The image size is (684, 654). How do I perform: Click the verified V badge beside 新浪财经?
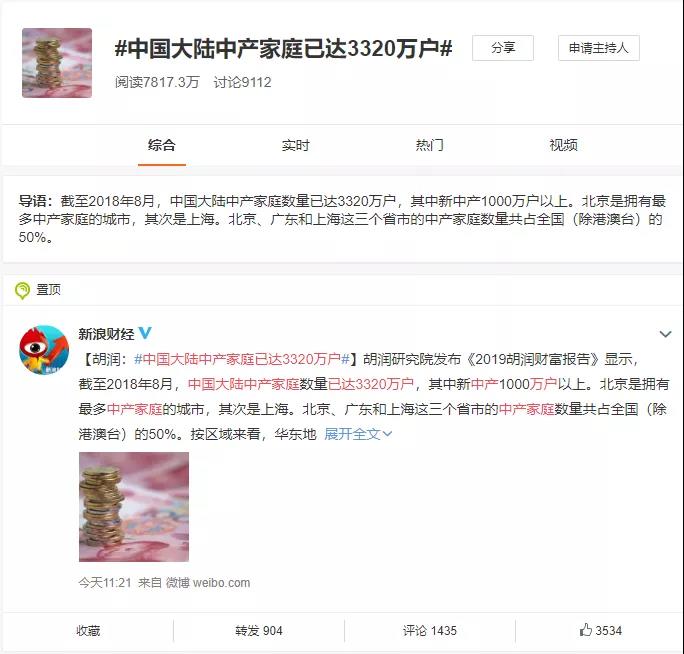(145, 334)
